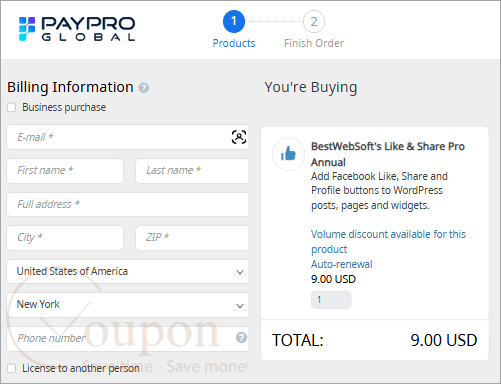Select the Finish Order step tab

(314, 43)
